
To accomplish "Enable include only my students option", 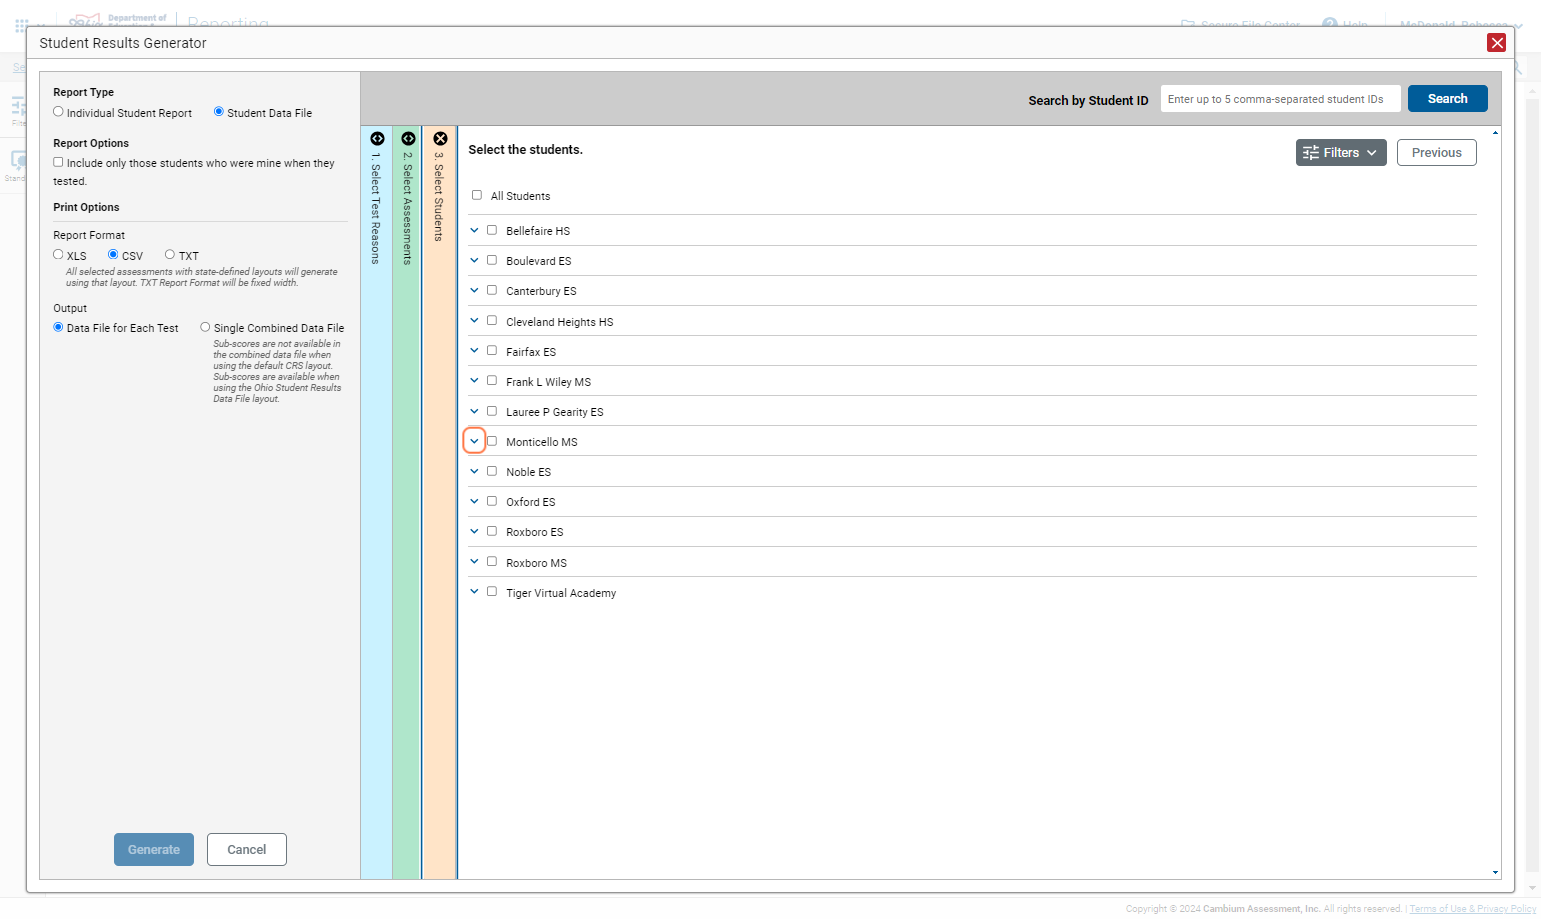I will pyautogui.click(x=58, y=162).
